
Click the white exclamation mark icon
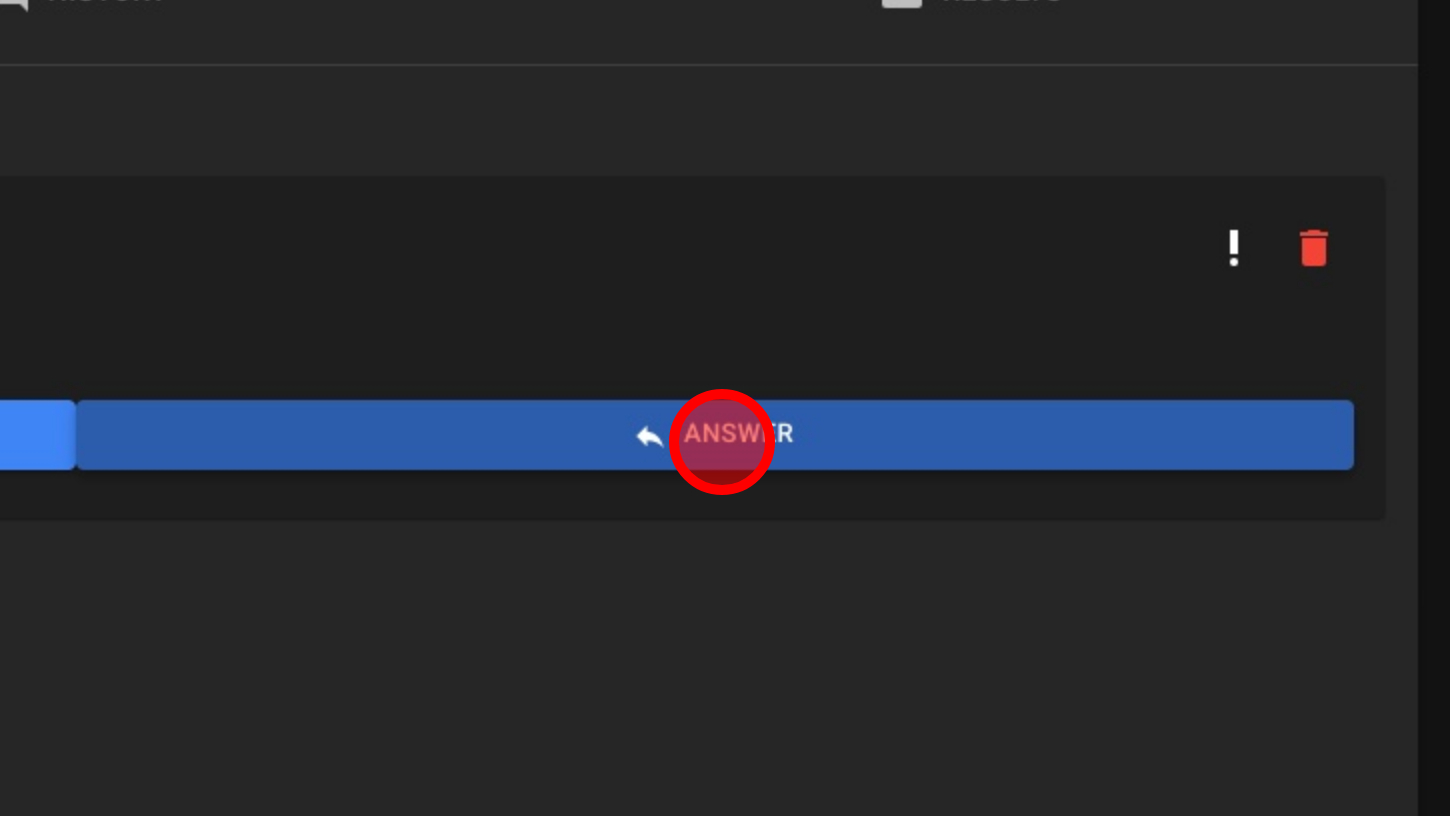point(1234,248)
